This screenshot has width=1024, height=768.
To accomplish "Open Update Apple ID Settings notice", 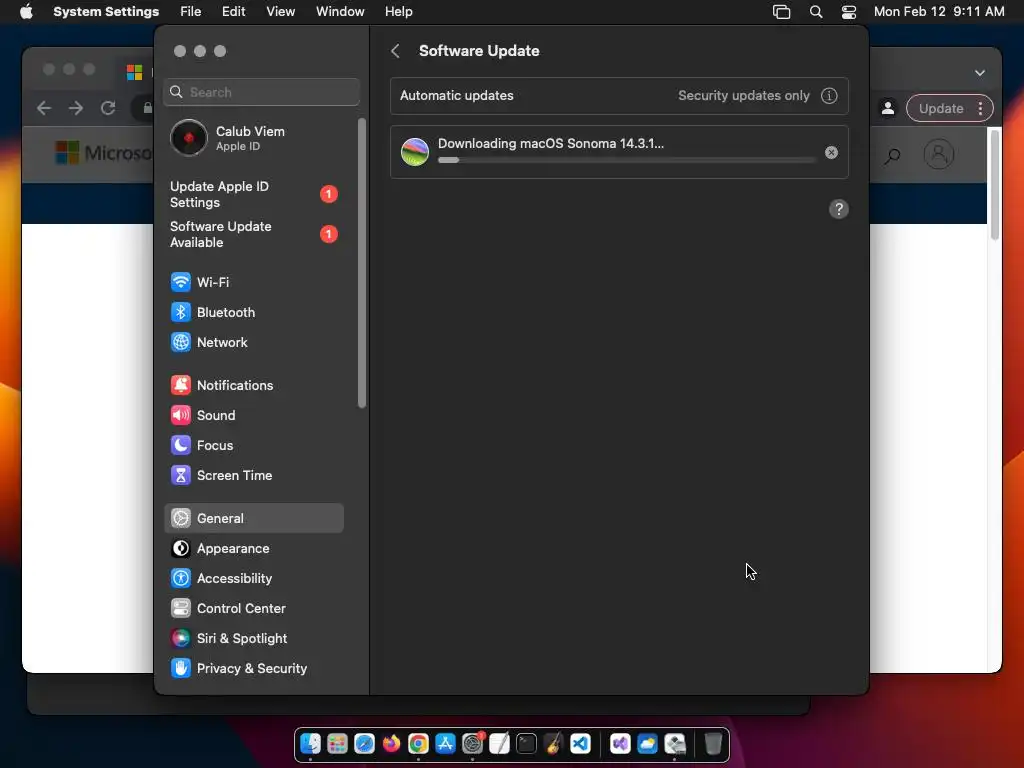I will pyautogui.click(x=253, y=194).
